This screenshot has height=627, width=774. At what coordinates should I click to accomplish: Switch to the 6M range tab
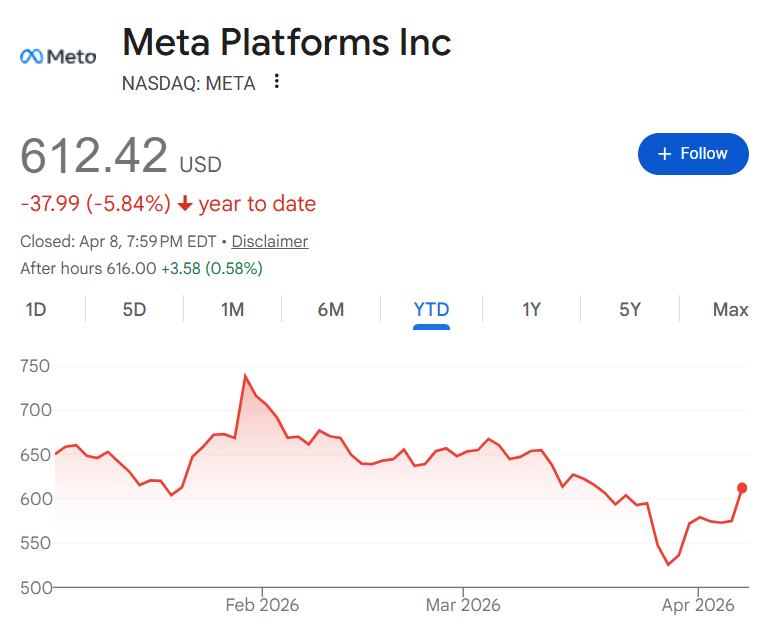click(331, 309)
